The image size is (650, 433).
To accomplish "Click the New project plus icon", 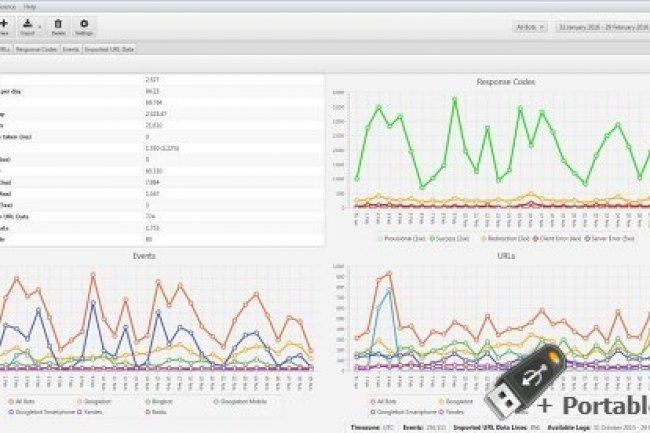I will (x=4, y=21).
